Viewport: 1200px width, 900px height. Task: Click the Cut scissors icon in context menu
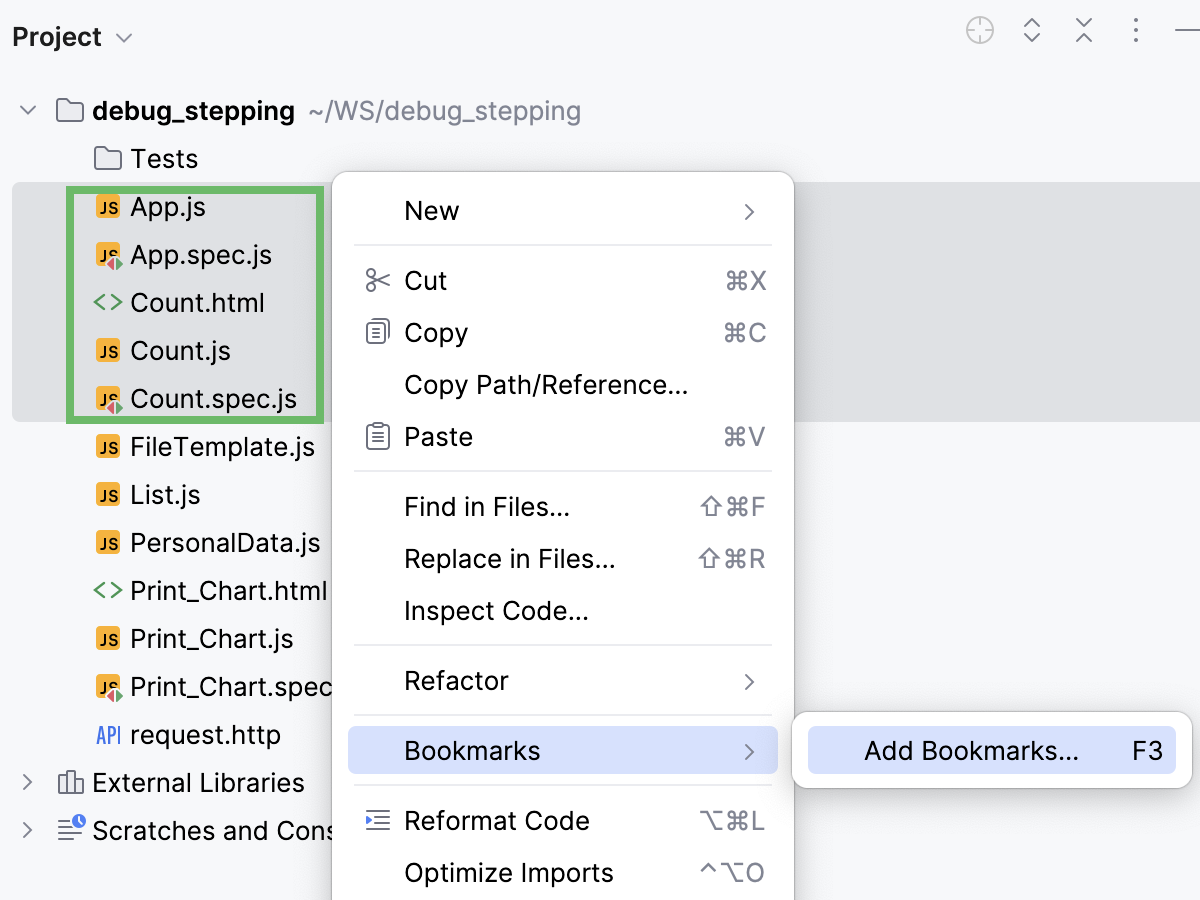[377, 281]
